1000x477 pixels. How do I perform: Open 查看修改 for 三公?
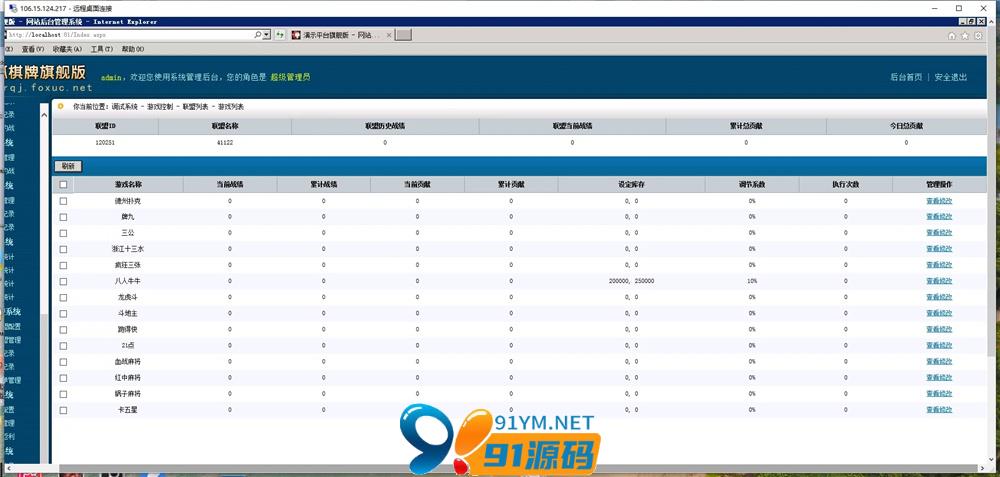(939, 233)
